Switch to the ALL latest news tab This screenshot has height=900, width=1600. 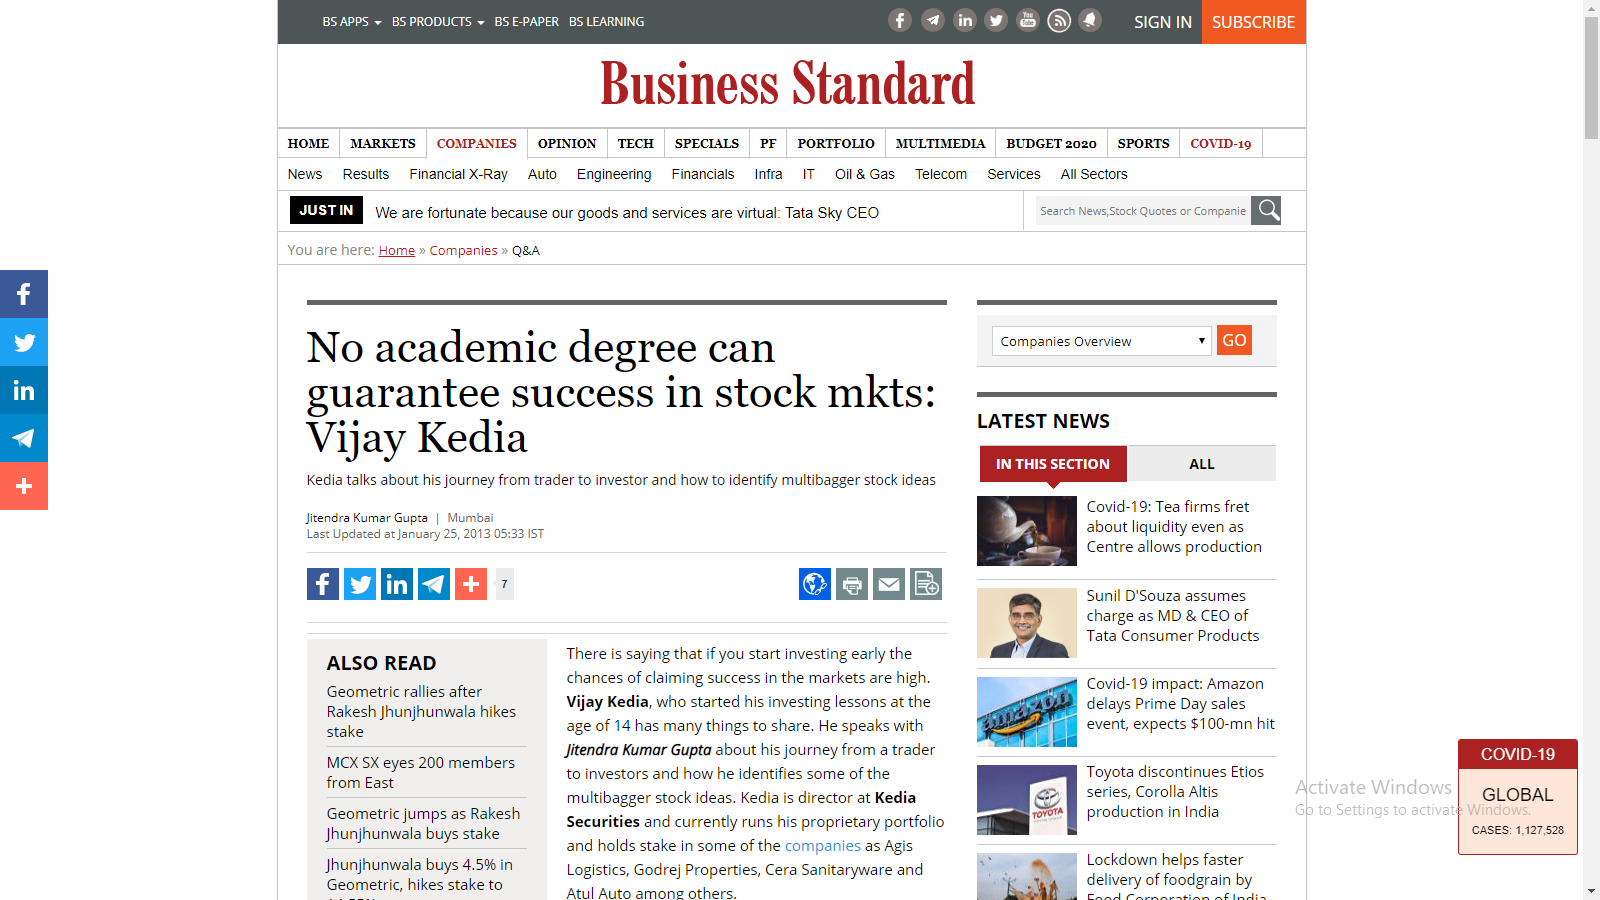(x=1201, y=464)
